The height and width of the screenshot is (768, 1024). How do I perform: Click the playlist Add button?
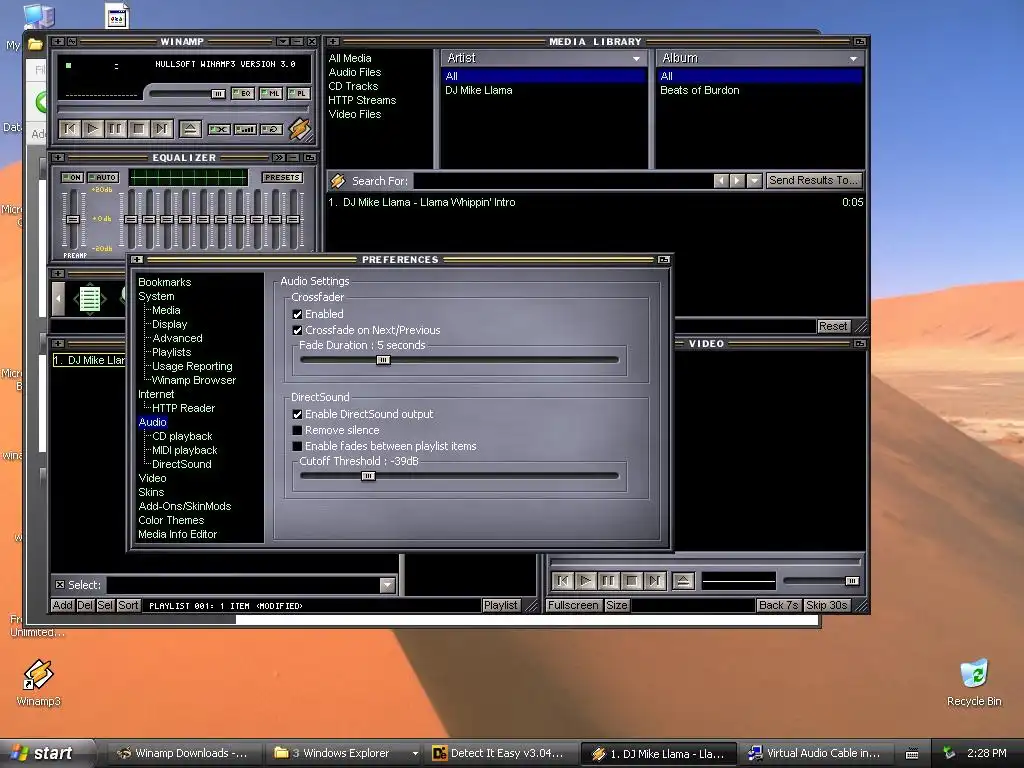(63, 605)
